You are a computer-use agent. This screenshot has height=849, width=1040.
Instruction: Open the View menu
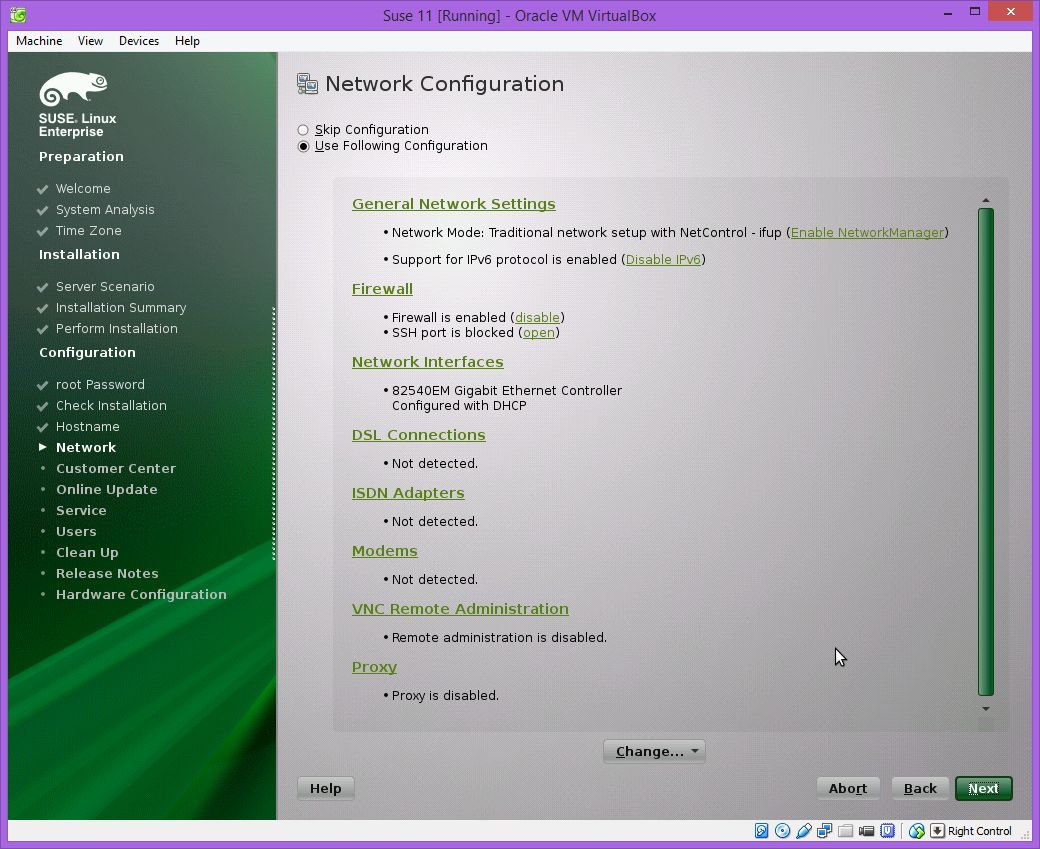click(x=90, y=41)
